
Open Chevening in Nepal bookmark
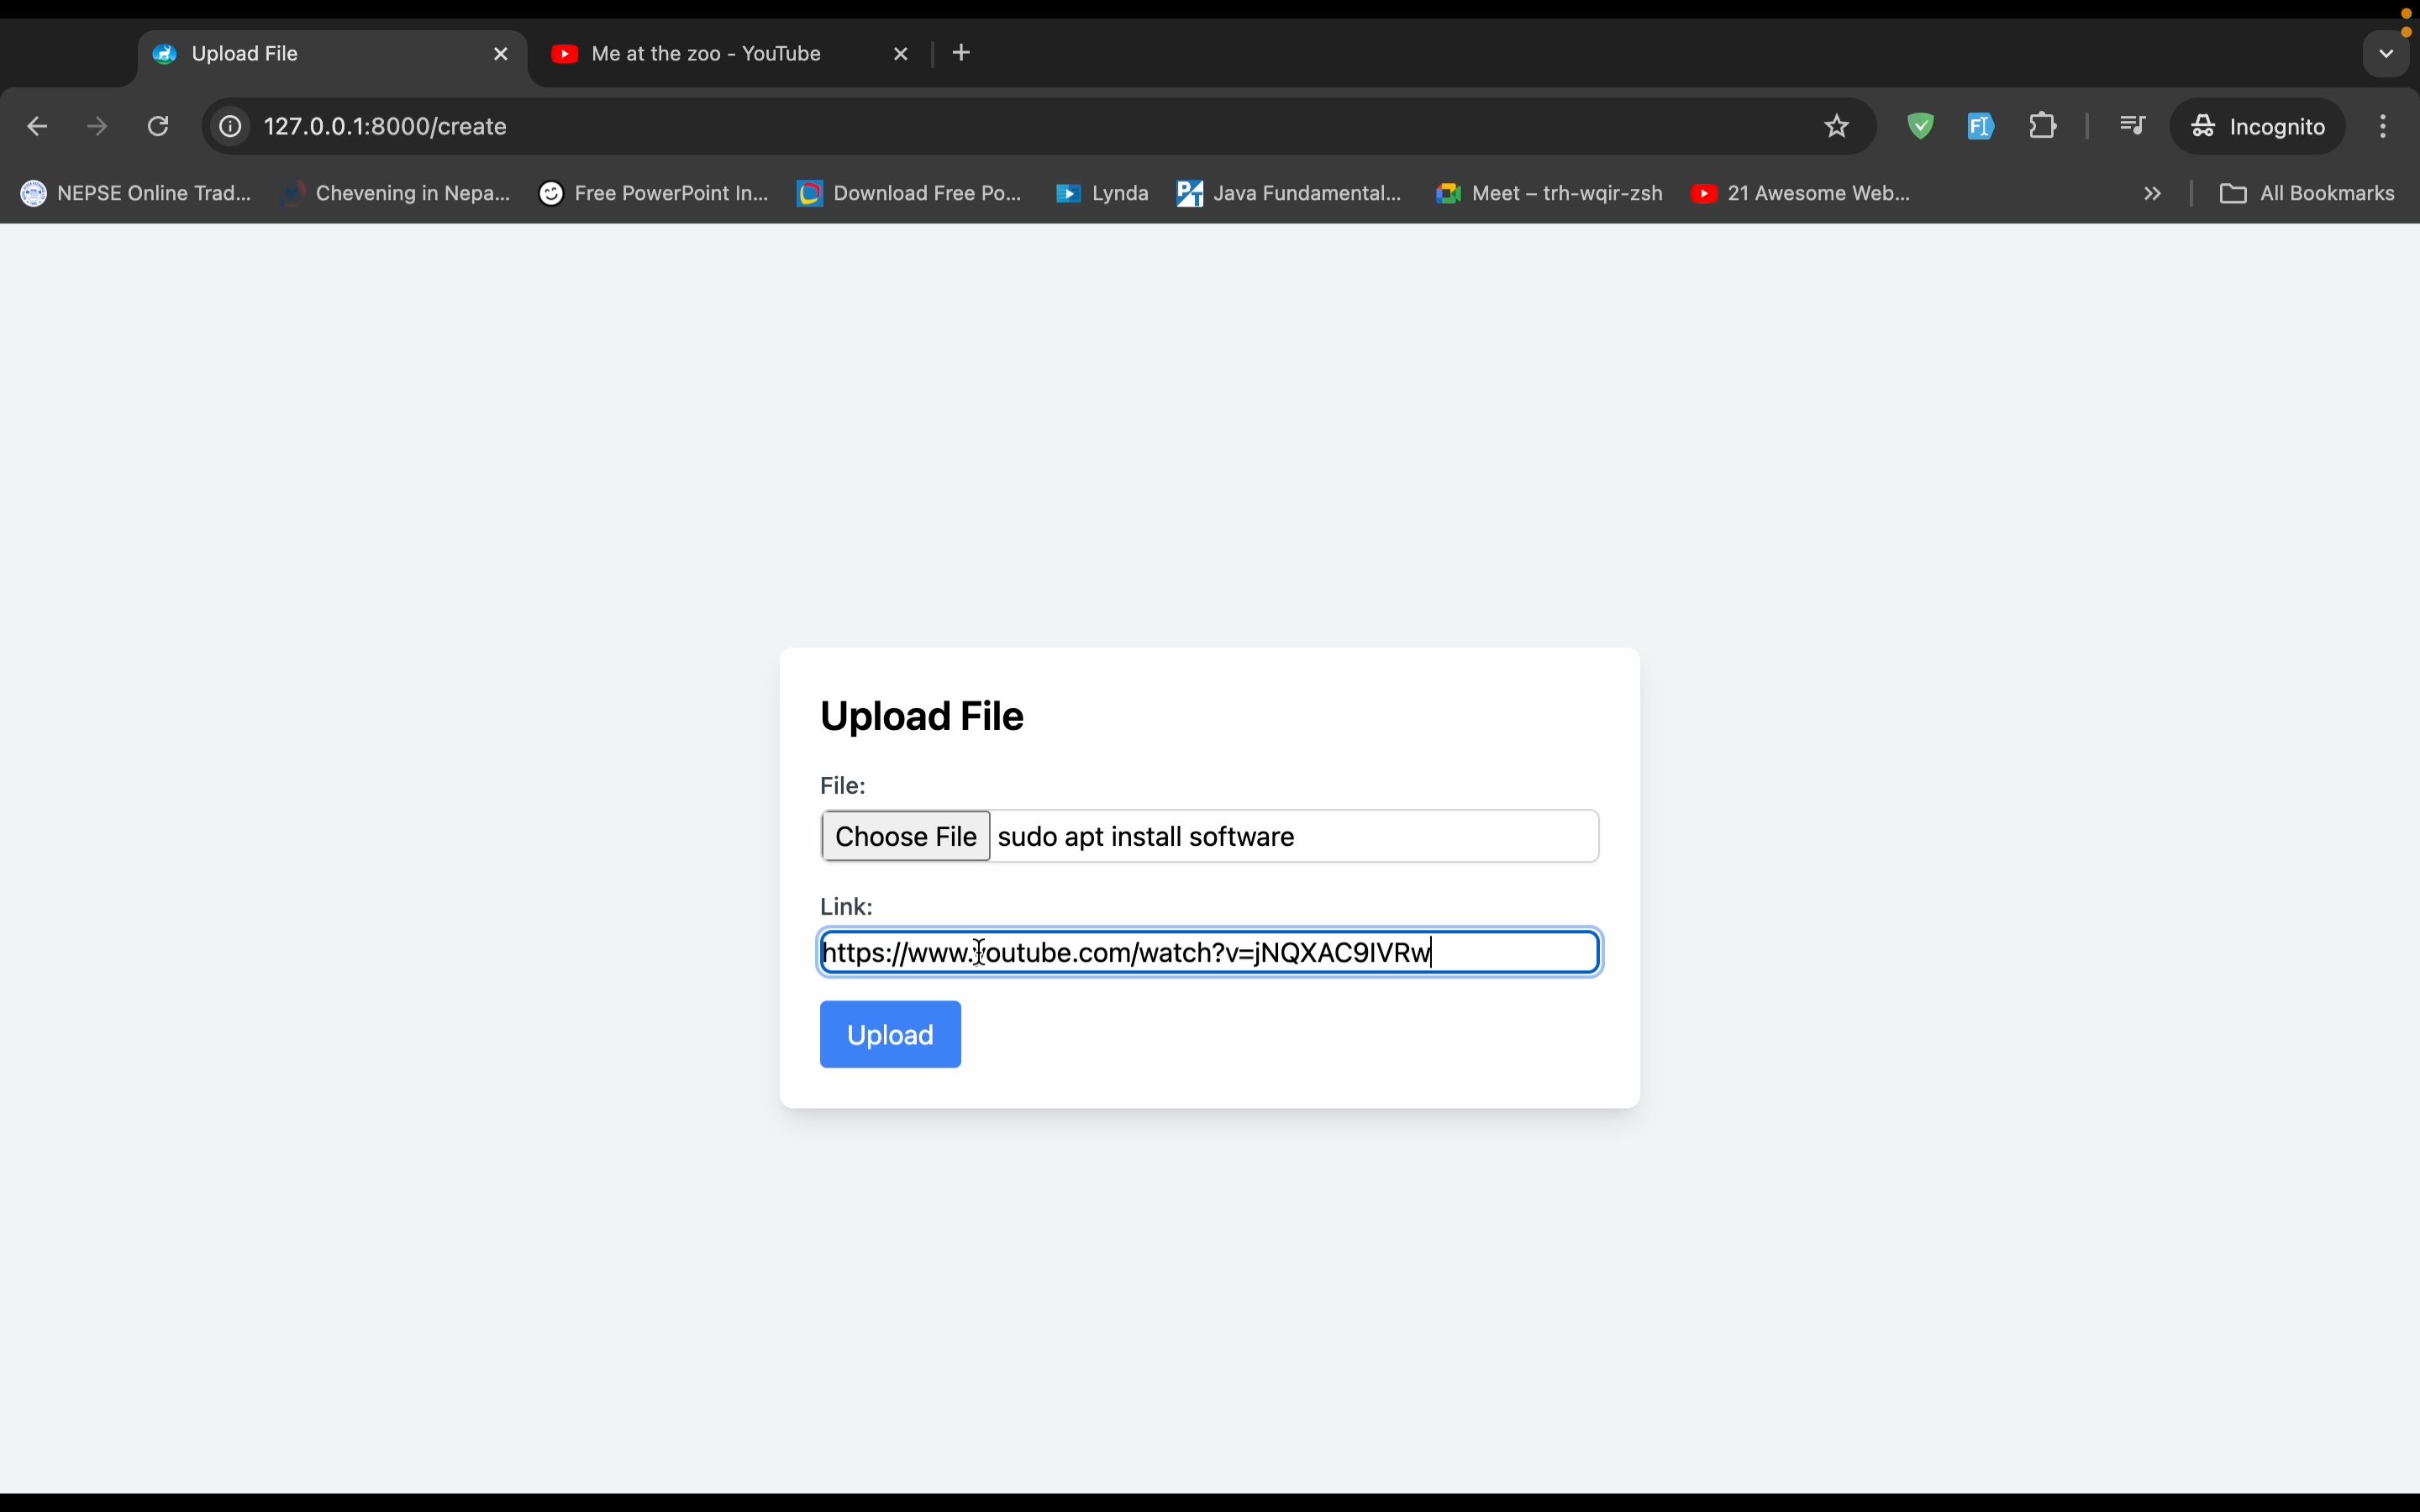(x=395, y=194)
